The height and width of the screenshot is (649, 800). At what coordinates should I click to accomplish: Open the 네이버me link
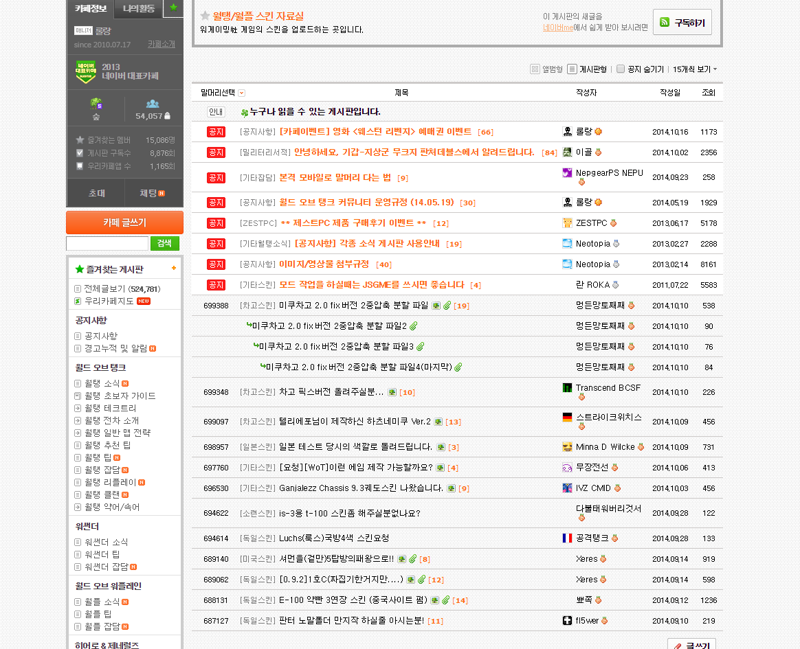[x=558, y=28]
